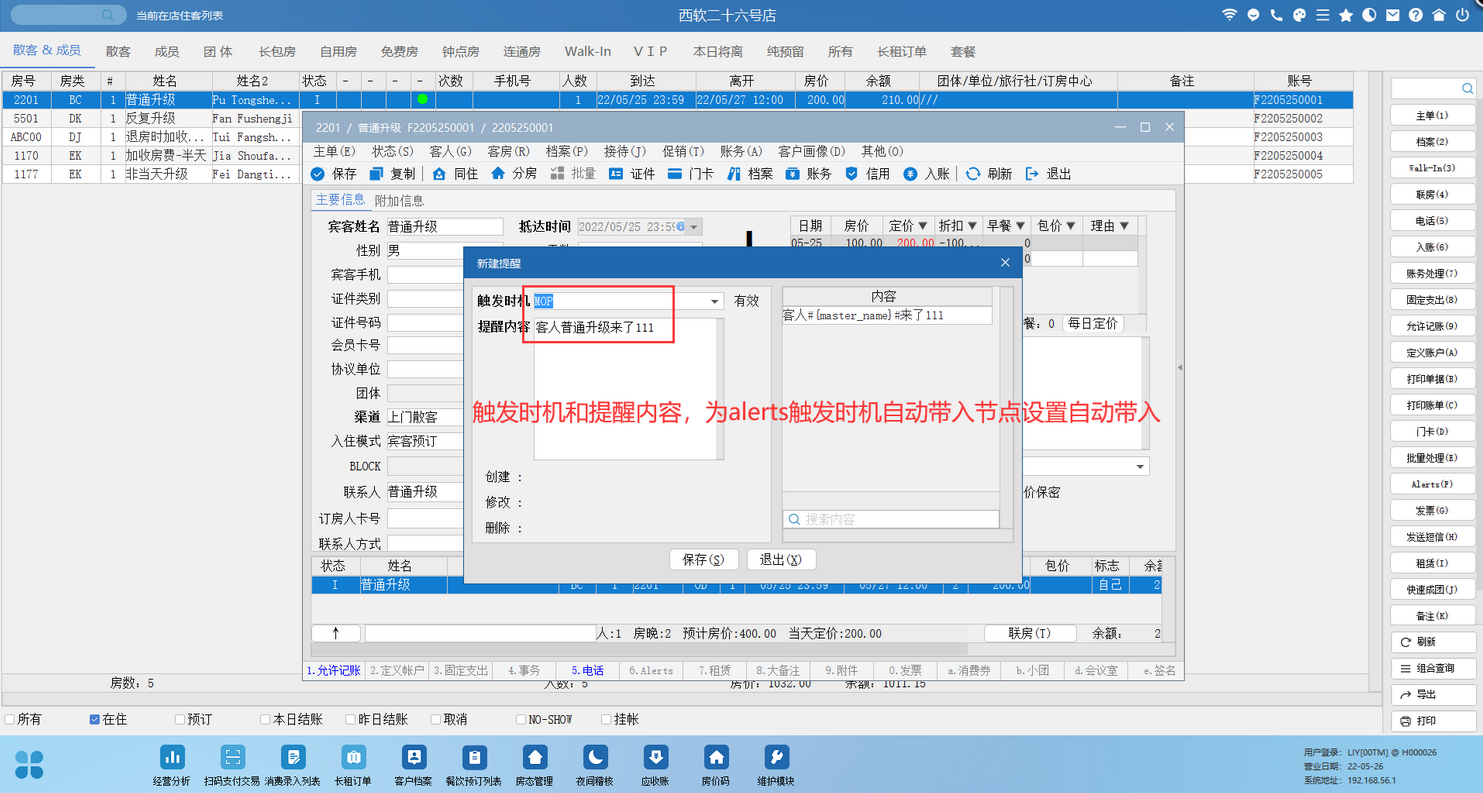Image resolution: width=1483 pixels, height=793 pixels.
Task: Open the 理由 column dropdown
Action: (x=1124, y=226)
